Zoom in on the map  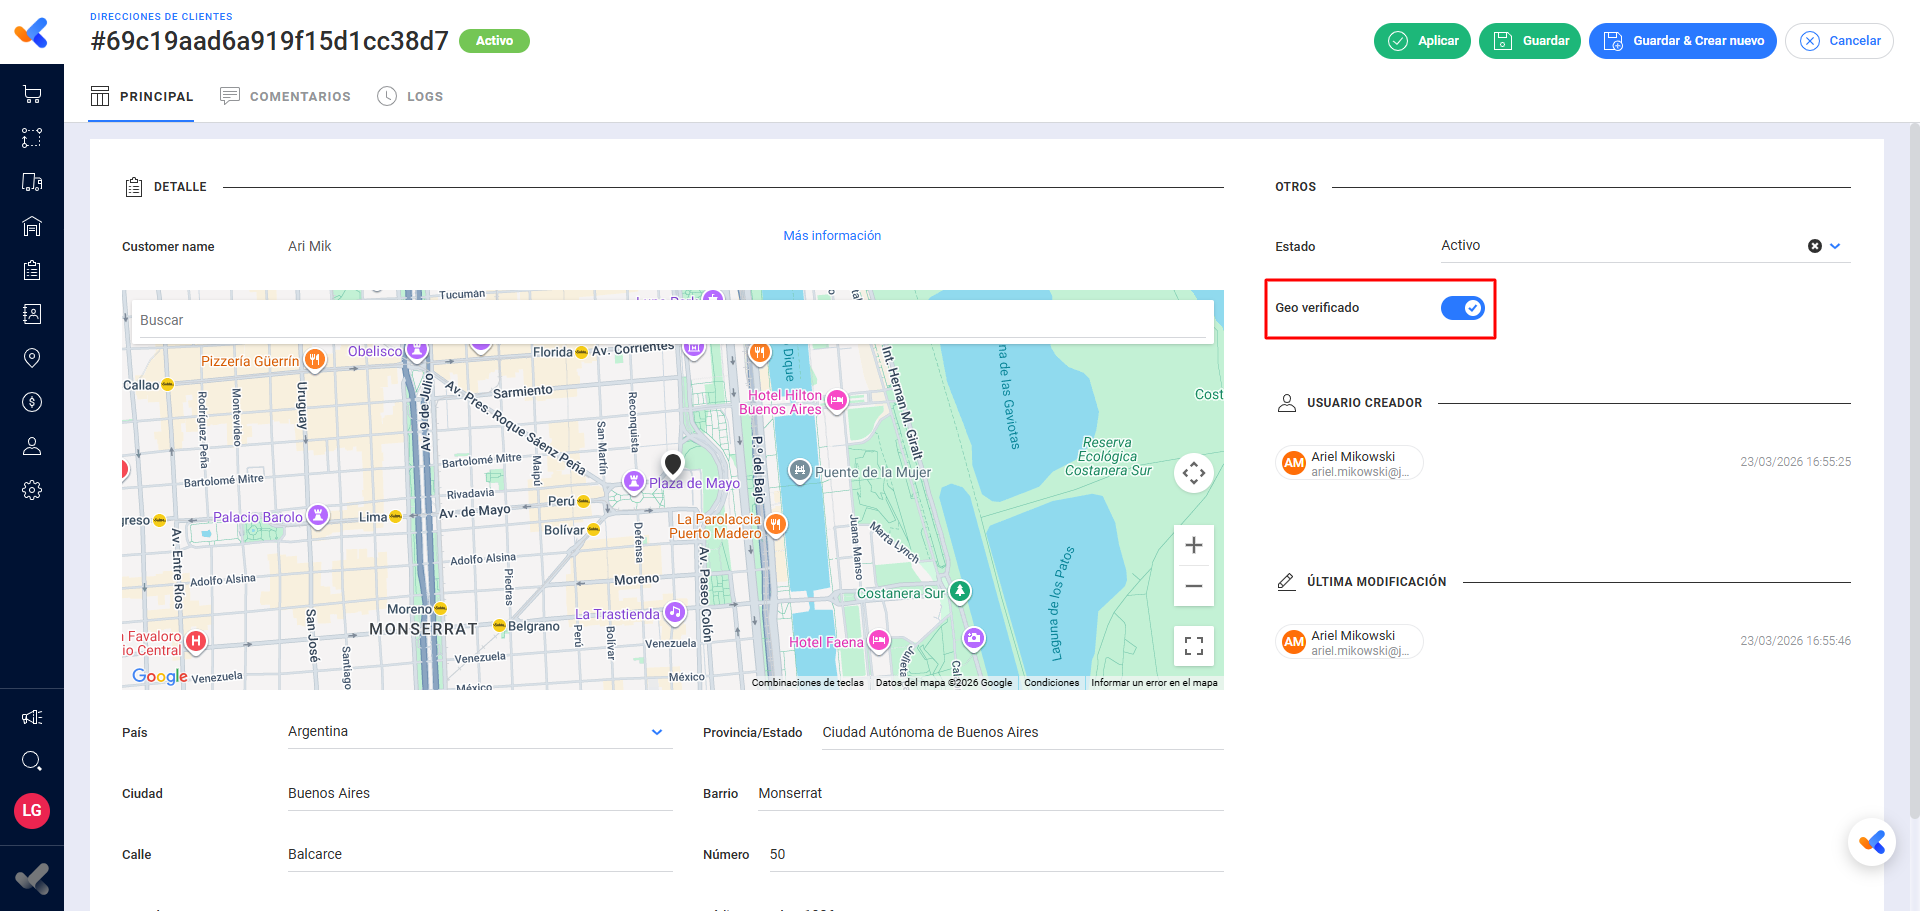[1193, 545]
